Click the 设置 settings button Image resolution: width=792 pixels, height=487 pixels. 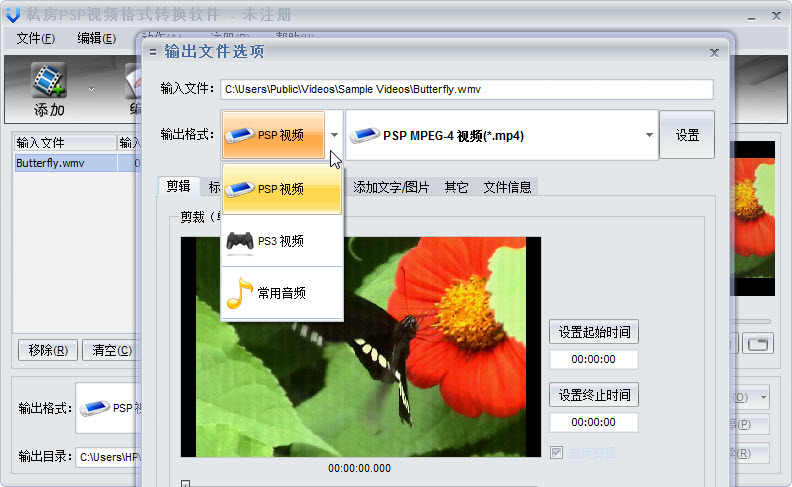point(687,135)
